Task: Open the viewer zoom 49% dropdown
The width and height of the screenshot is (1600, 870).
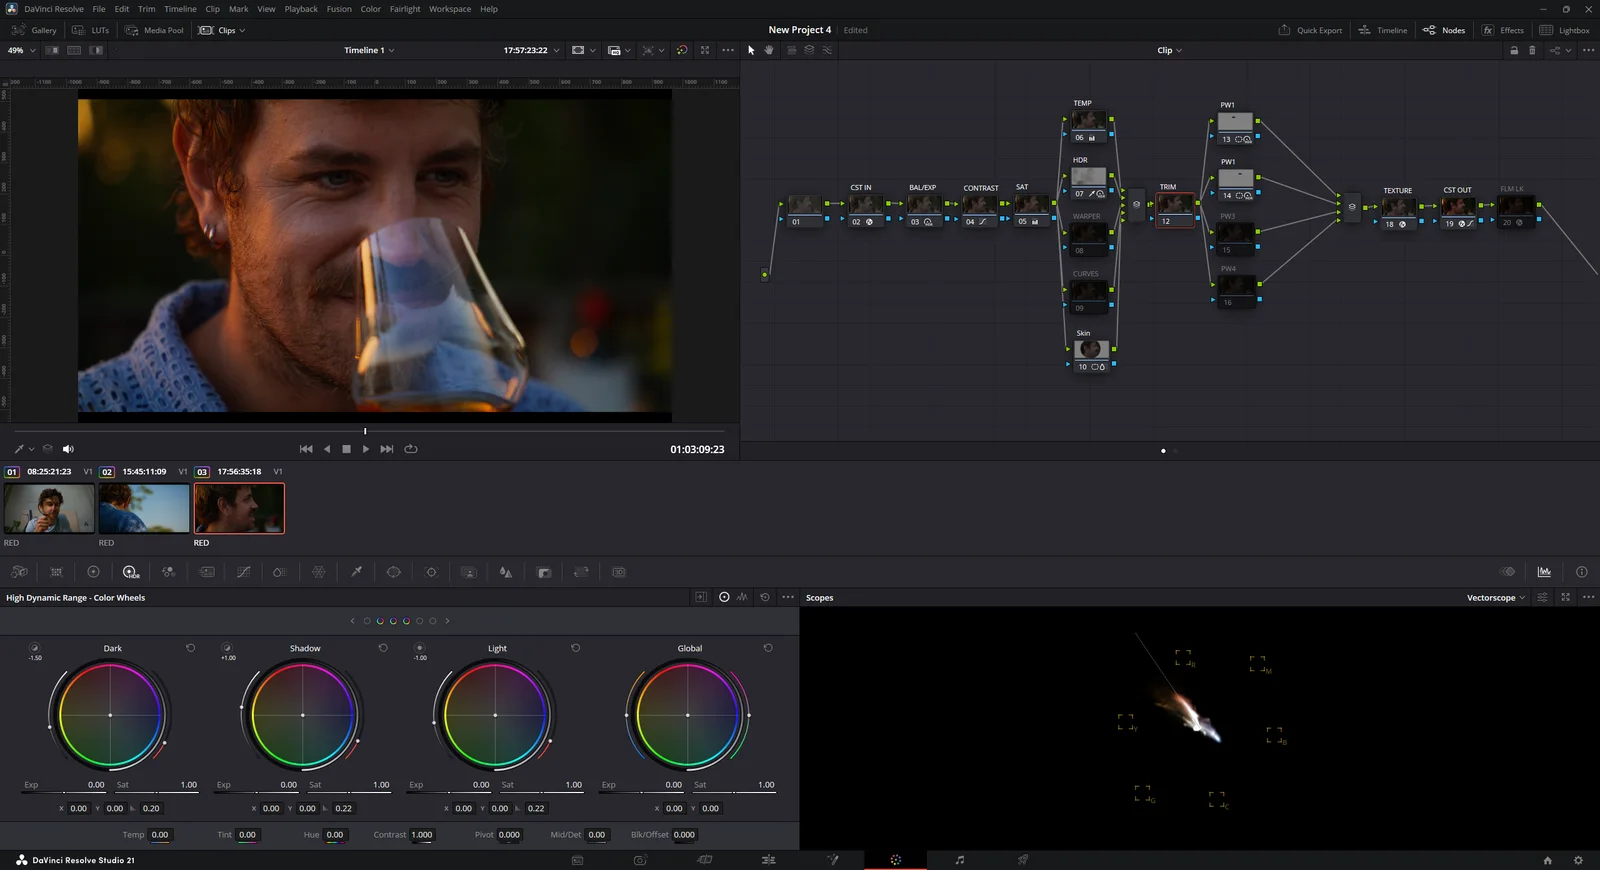Action: click(22, 50)
